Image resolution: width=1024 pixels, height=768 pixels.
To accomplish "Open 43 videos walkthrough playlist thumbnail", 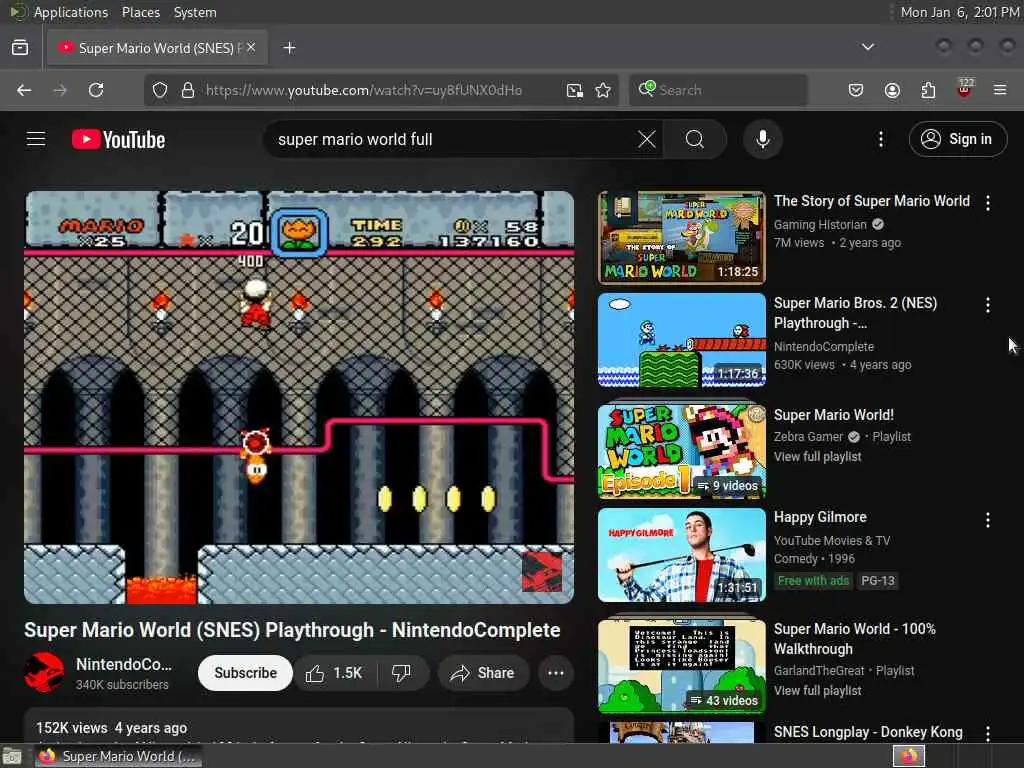I will coord(681,666).
